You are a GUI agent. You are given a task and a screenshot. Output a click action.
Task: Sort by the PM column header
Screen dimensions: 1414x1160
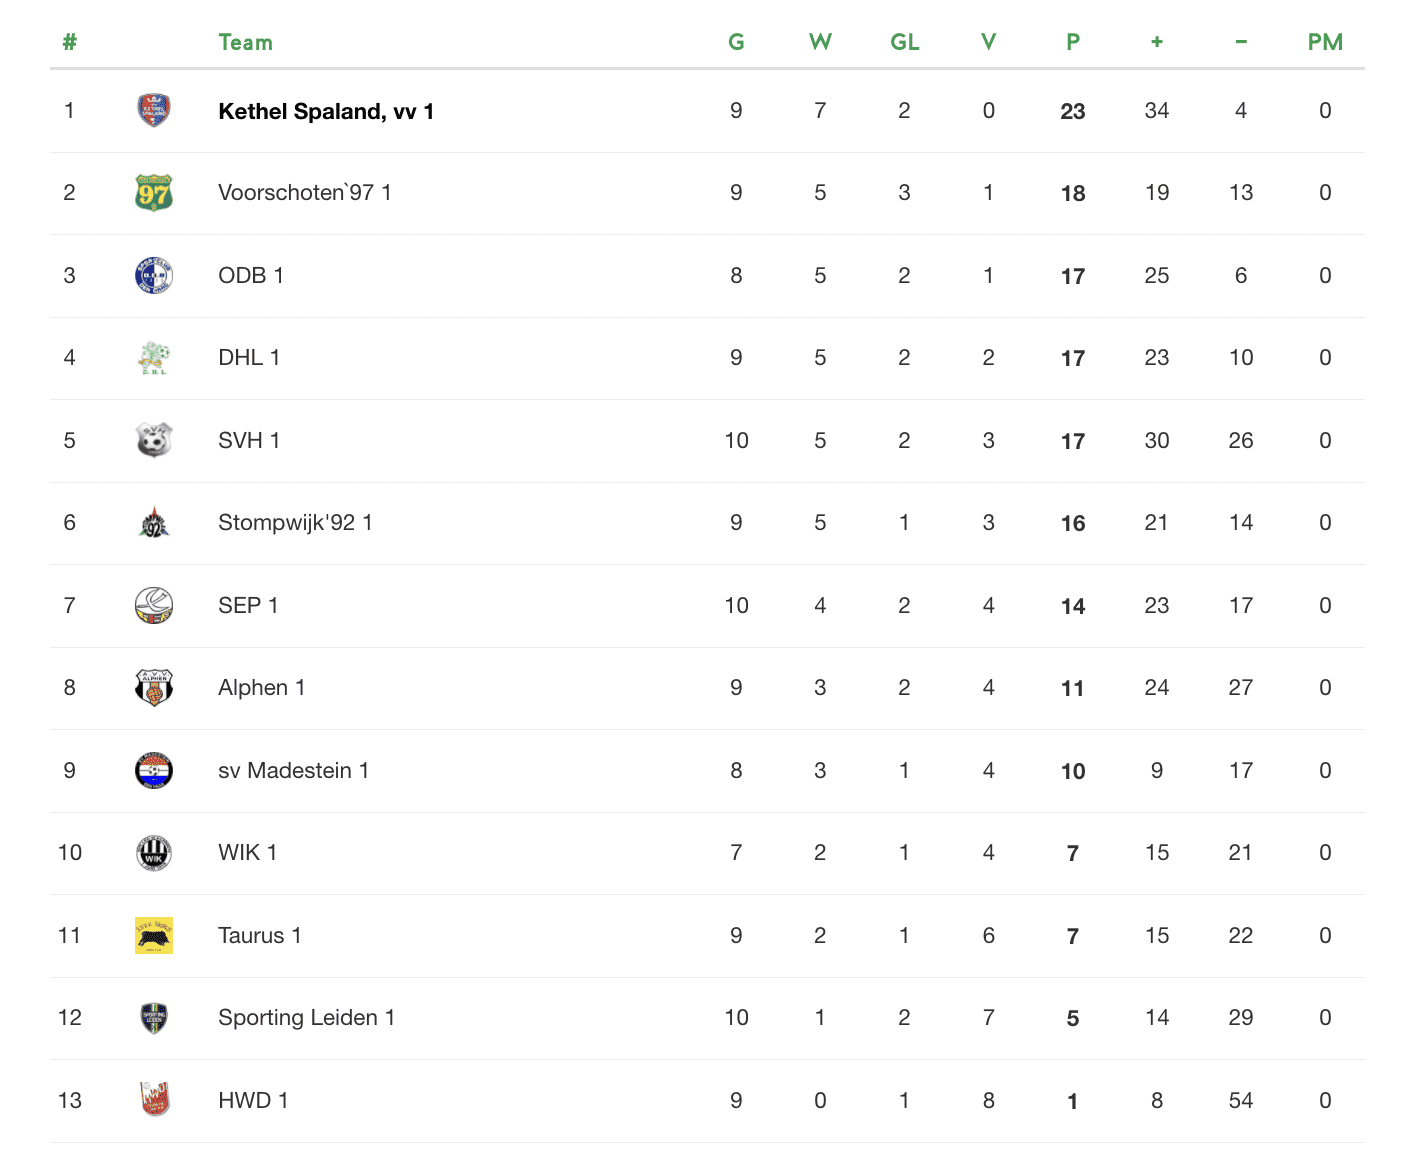(1325, 42)
